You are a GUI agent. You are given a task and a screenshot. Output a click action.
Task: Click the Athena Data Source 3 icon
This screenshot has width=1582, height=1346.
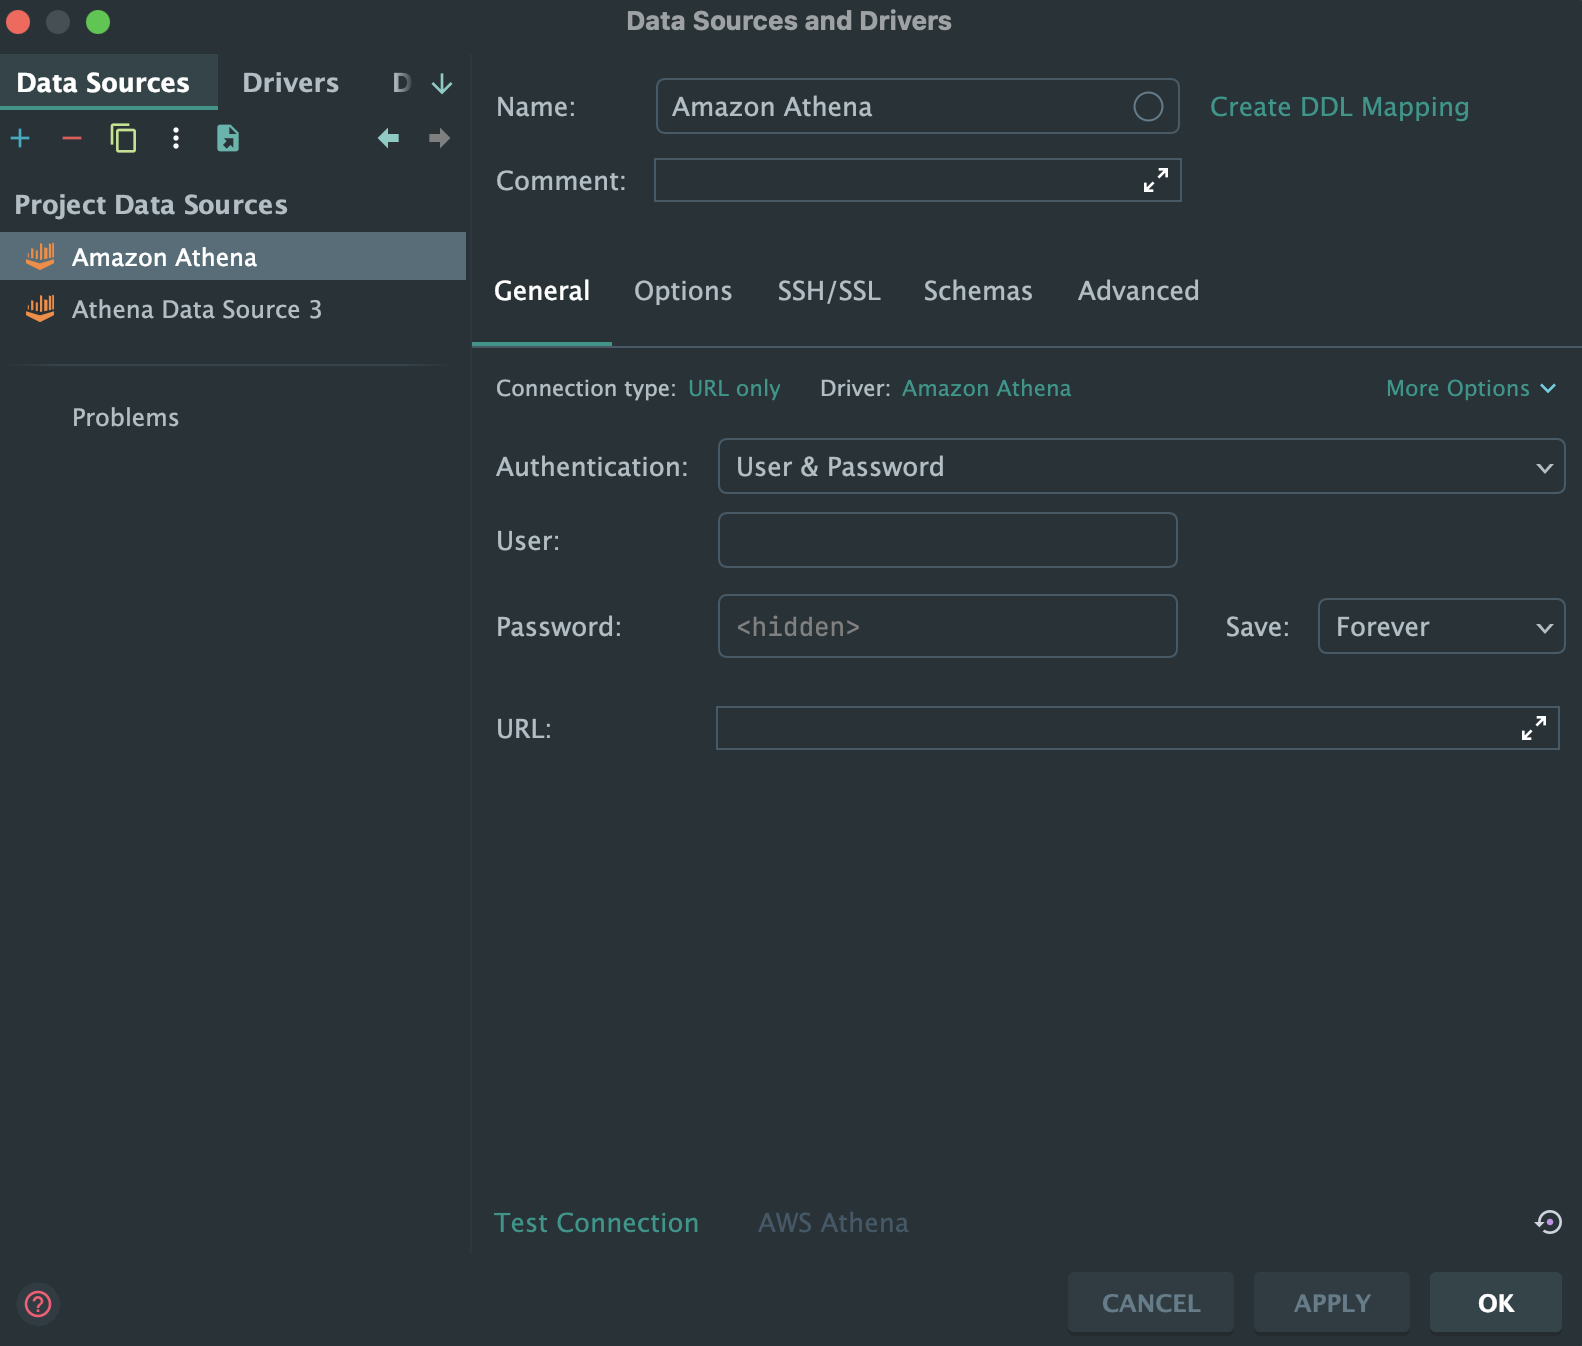[40, 309]
